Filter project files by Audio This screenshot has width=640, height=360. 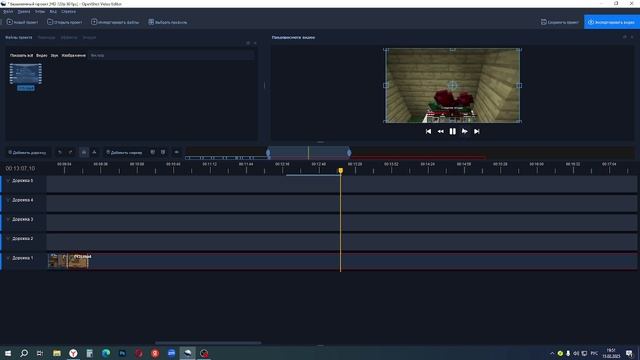click(x=54, y=55)
